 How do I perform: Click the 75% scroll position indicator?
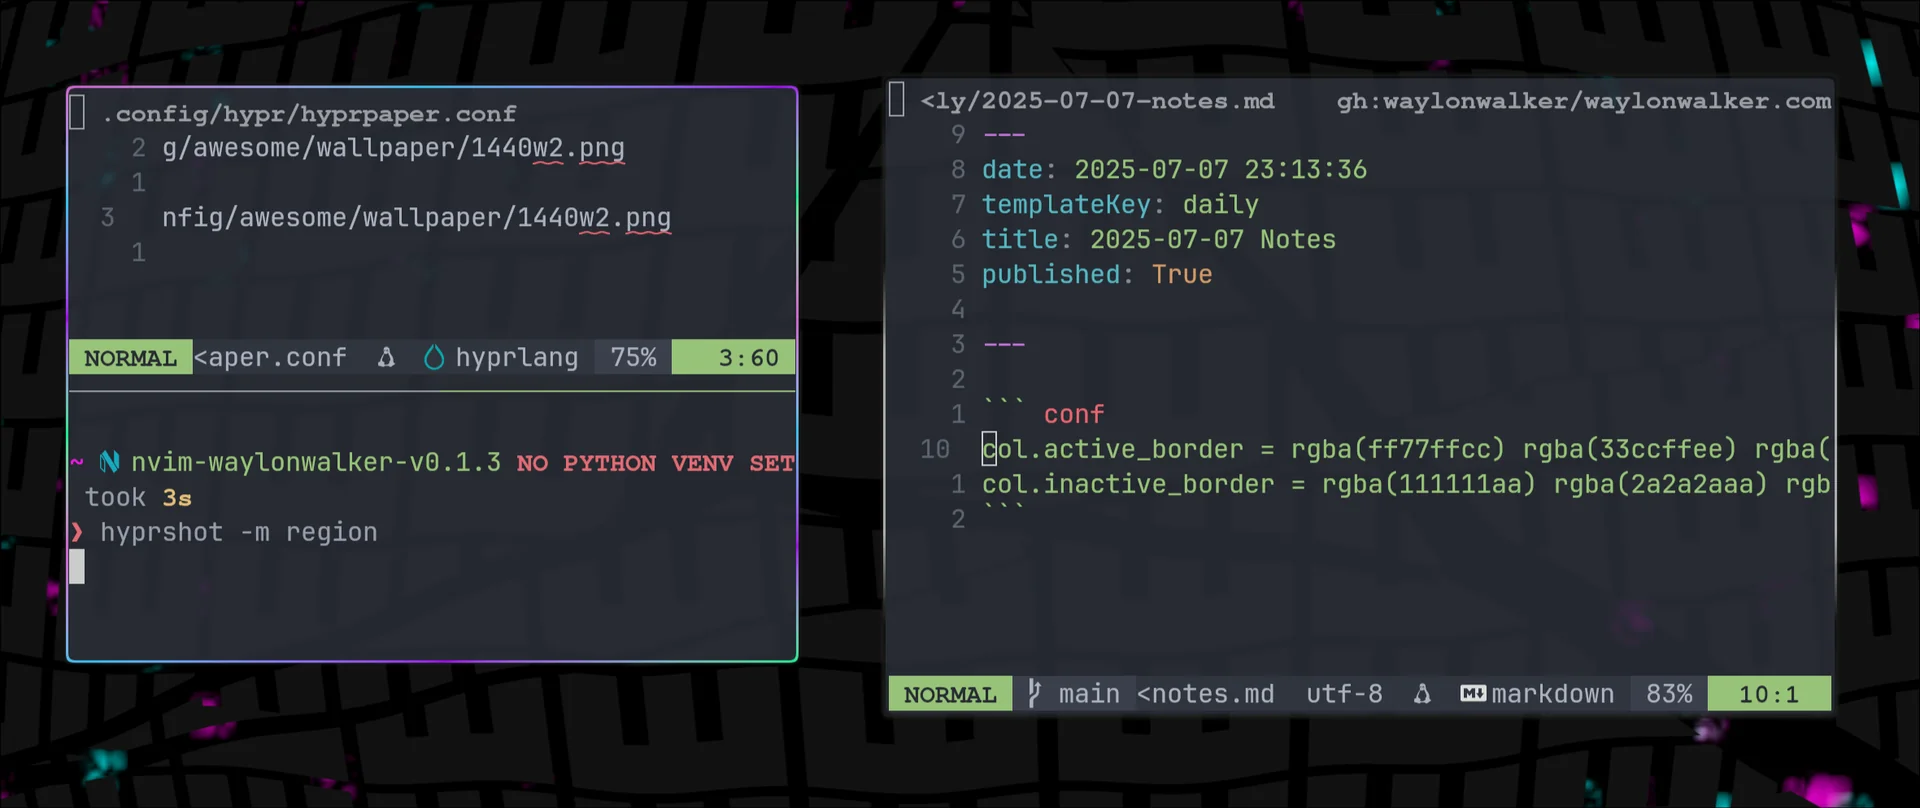point(633,358)
